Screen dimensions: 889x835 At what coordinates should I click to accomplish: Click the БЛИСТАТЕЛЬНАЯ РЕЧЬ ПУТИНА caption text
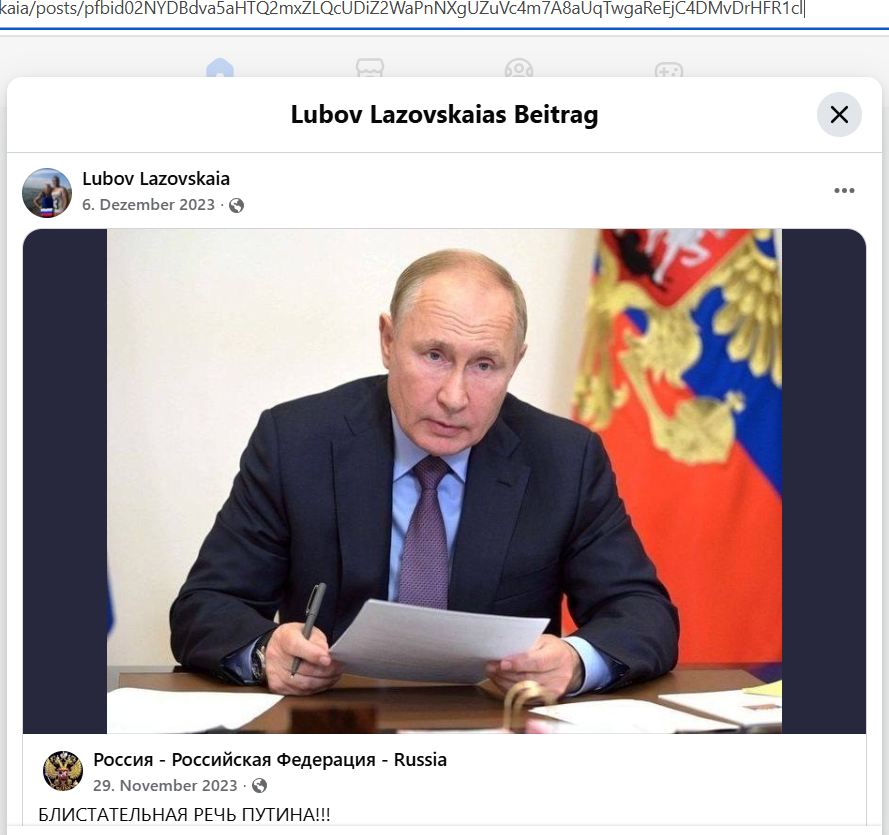(184, 815)
